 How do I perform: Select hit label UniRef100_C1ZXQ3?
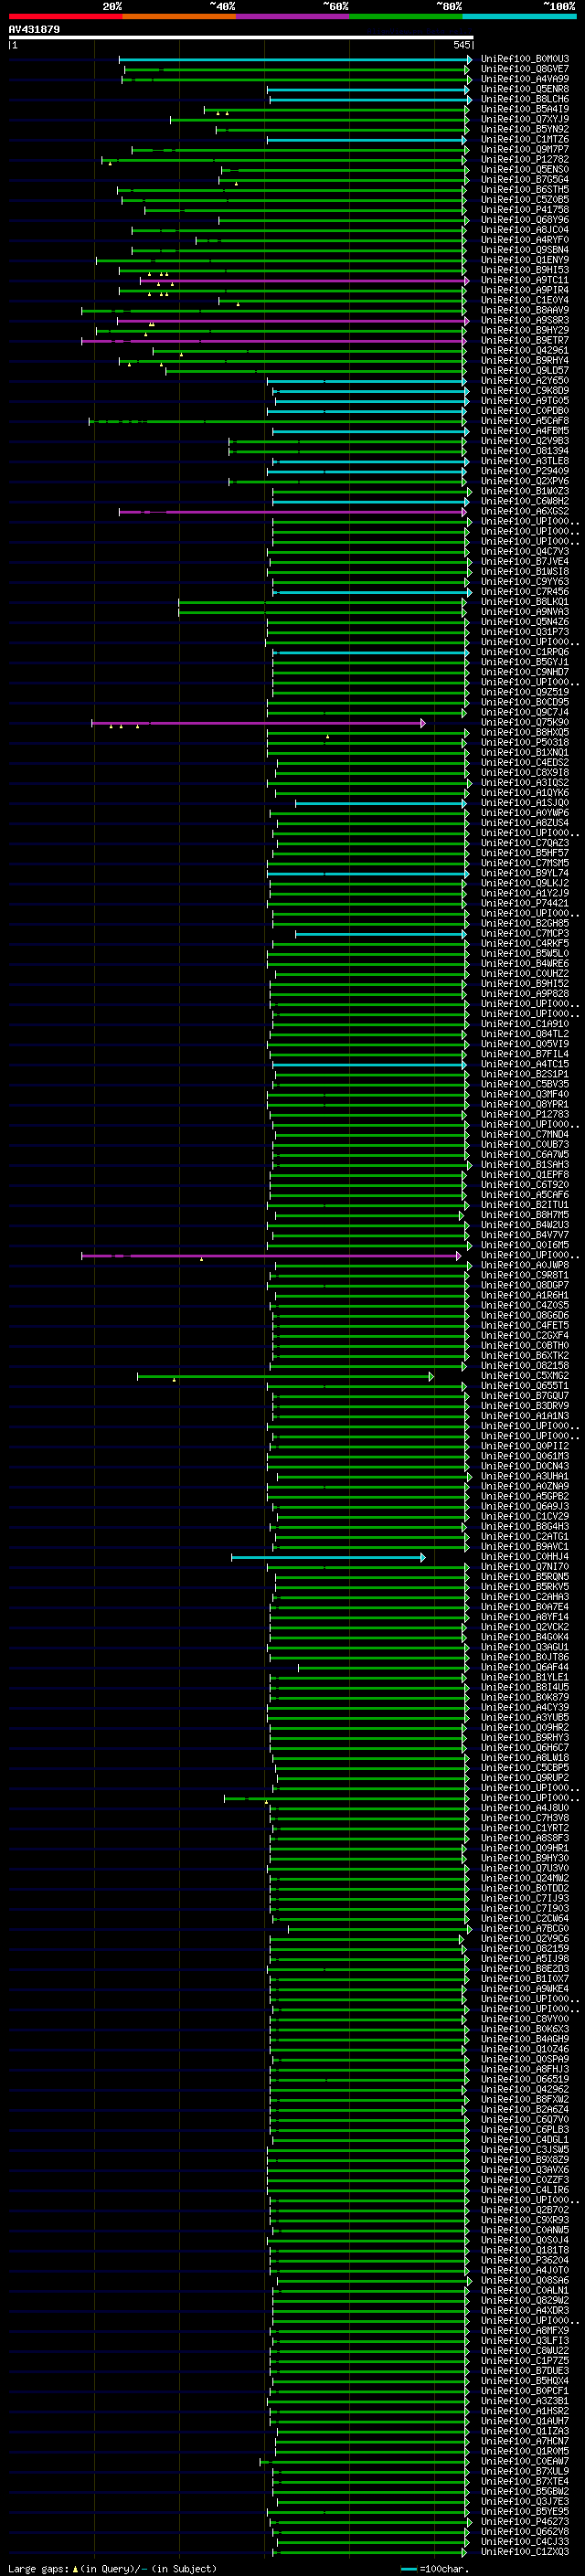pyautogui.click(x=525, y=2553)
